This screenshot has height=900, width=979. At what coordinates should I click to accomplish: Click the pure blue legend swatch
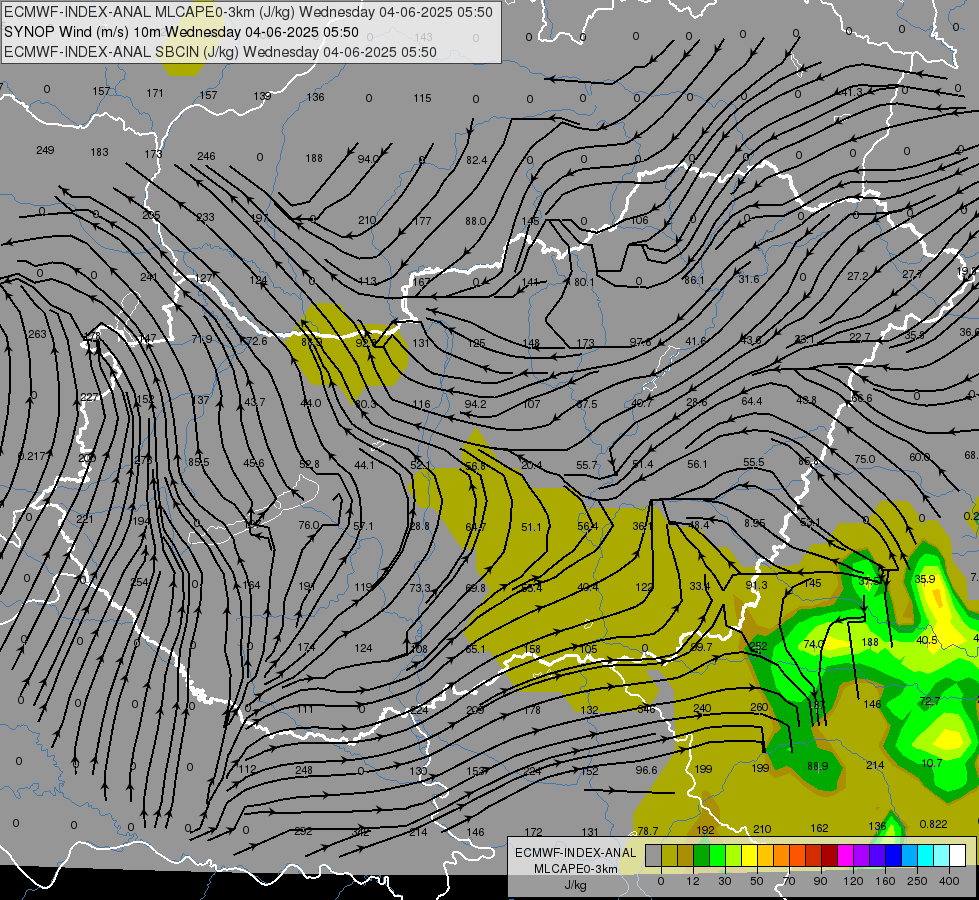point(894,856)
